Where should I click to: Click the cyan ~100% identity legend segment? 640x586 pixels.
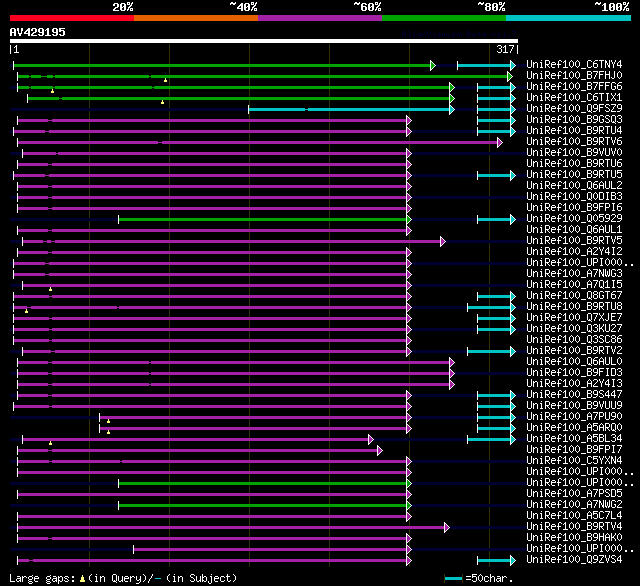pyautogui.click(x=569, y=18)
